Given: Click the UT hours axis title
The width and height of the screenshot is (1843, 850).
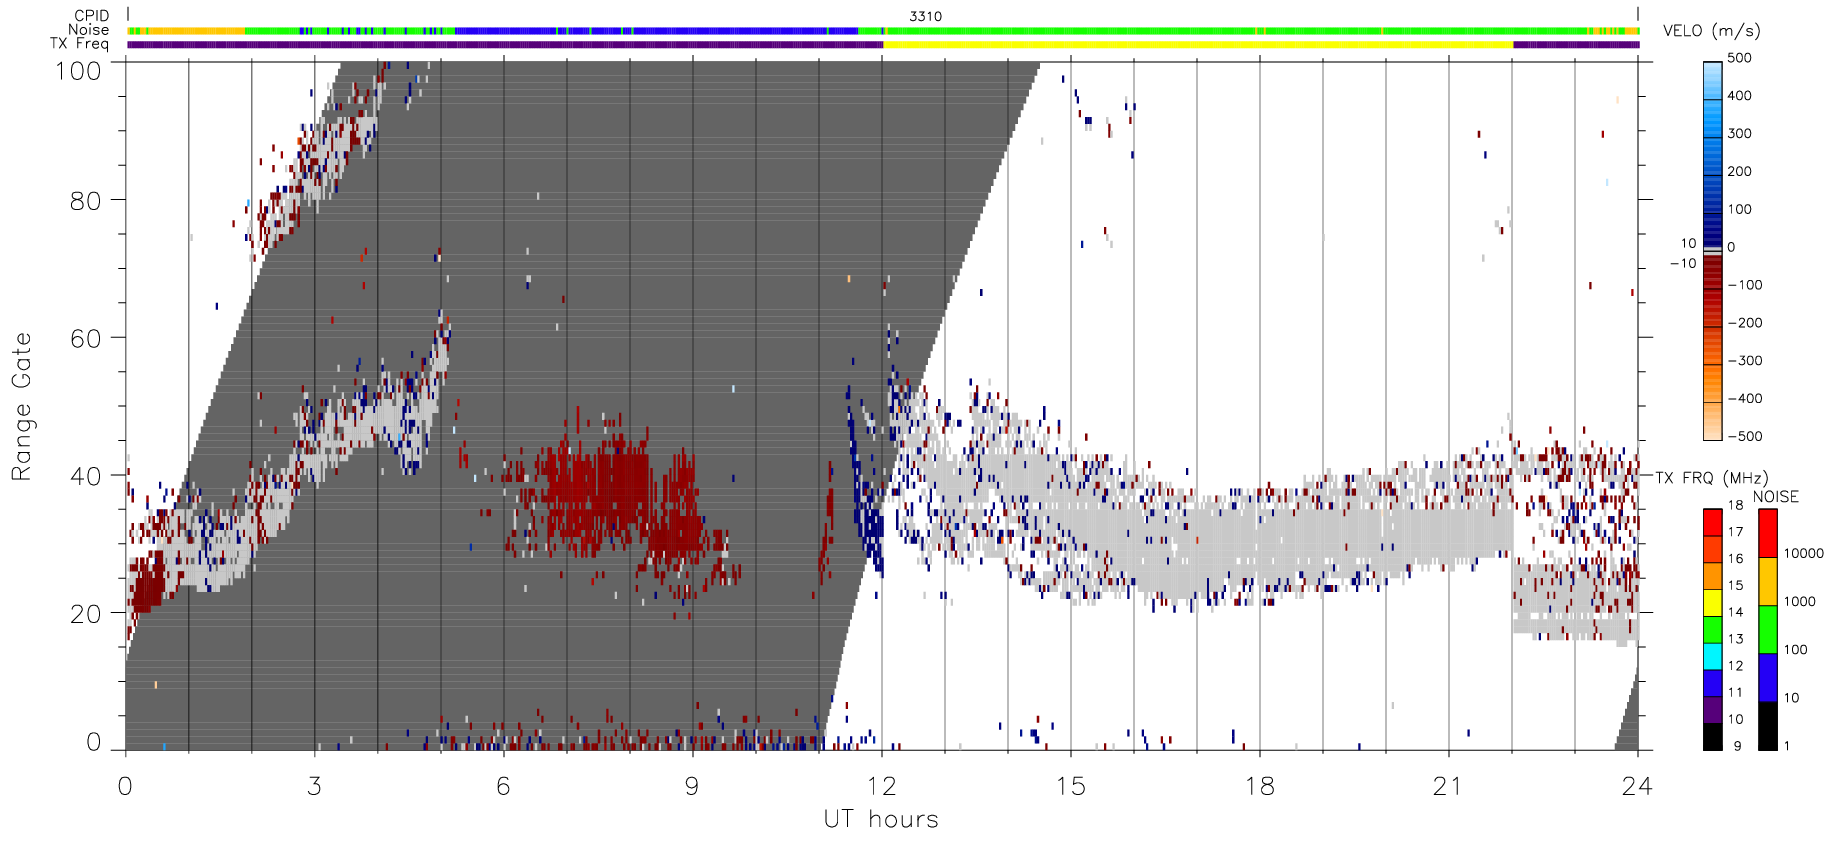Looking at the screenshot, I should [881, 820].
